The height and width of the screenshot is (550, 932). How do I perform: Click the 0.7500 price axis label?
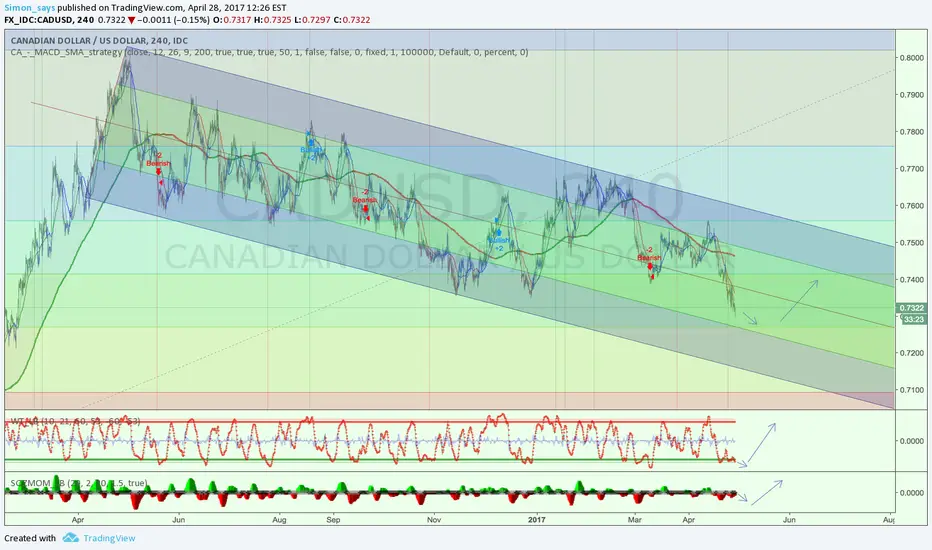pyautogui.click(x=912, y=243)
